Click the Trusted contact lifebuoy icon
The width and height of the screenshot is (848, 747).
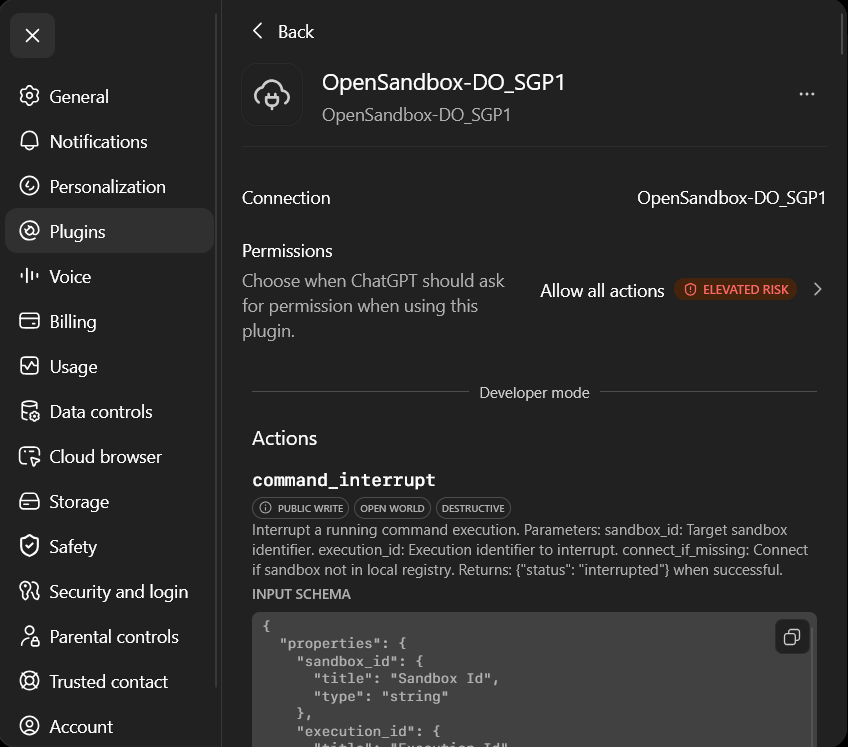coord(29,681)
